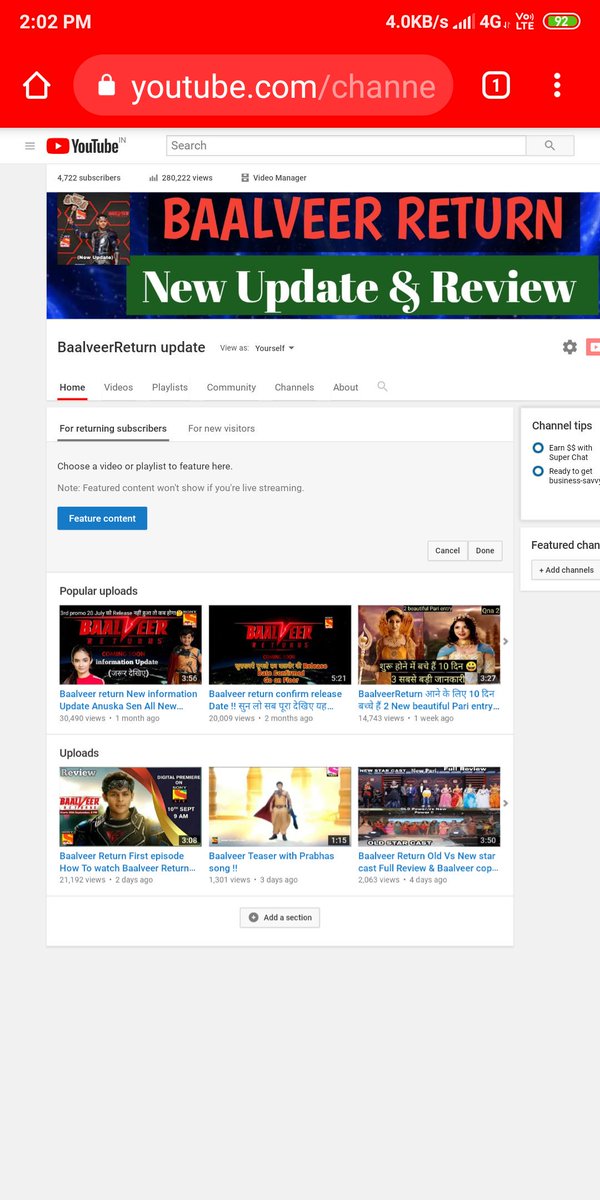This screenshot has width=600, height=1200.
Task: Tap the browser home icon
Action: (36, 86)
